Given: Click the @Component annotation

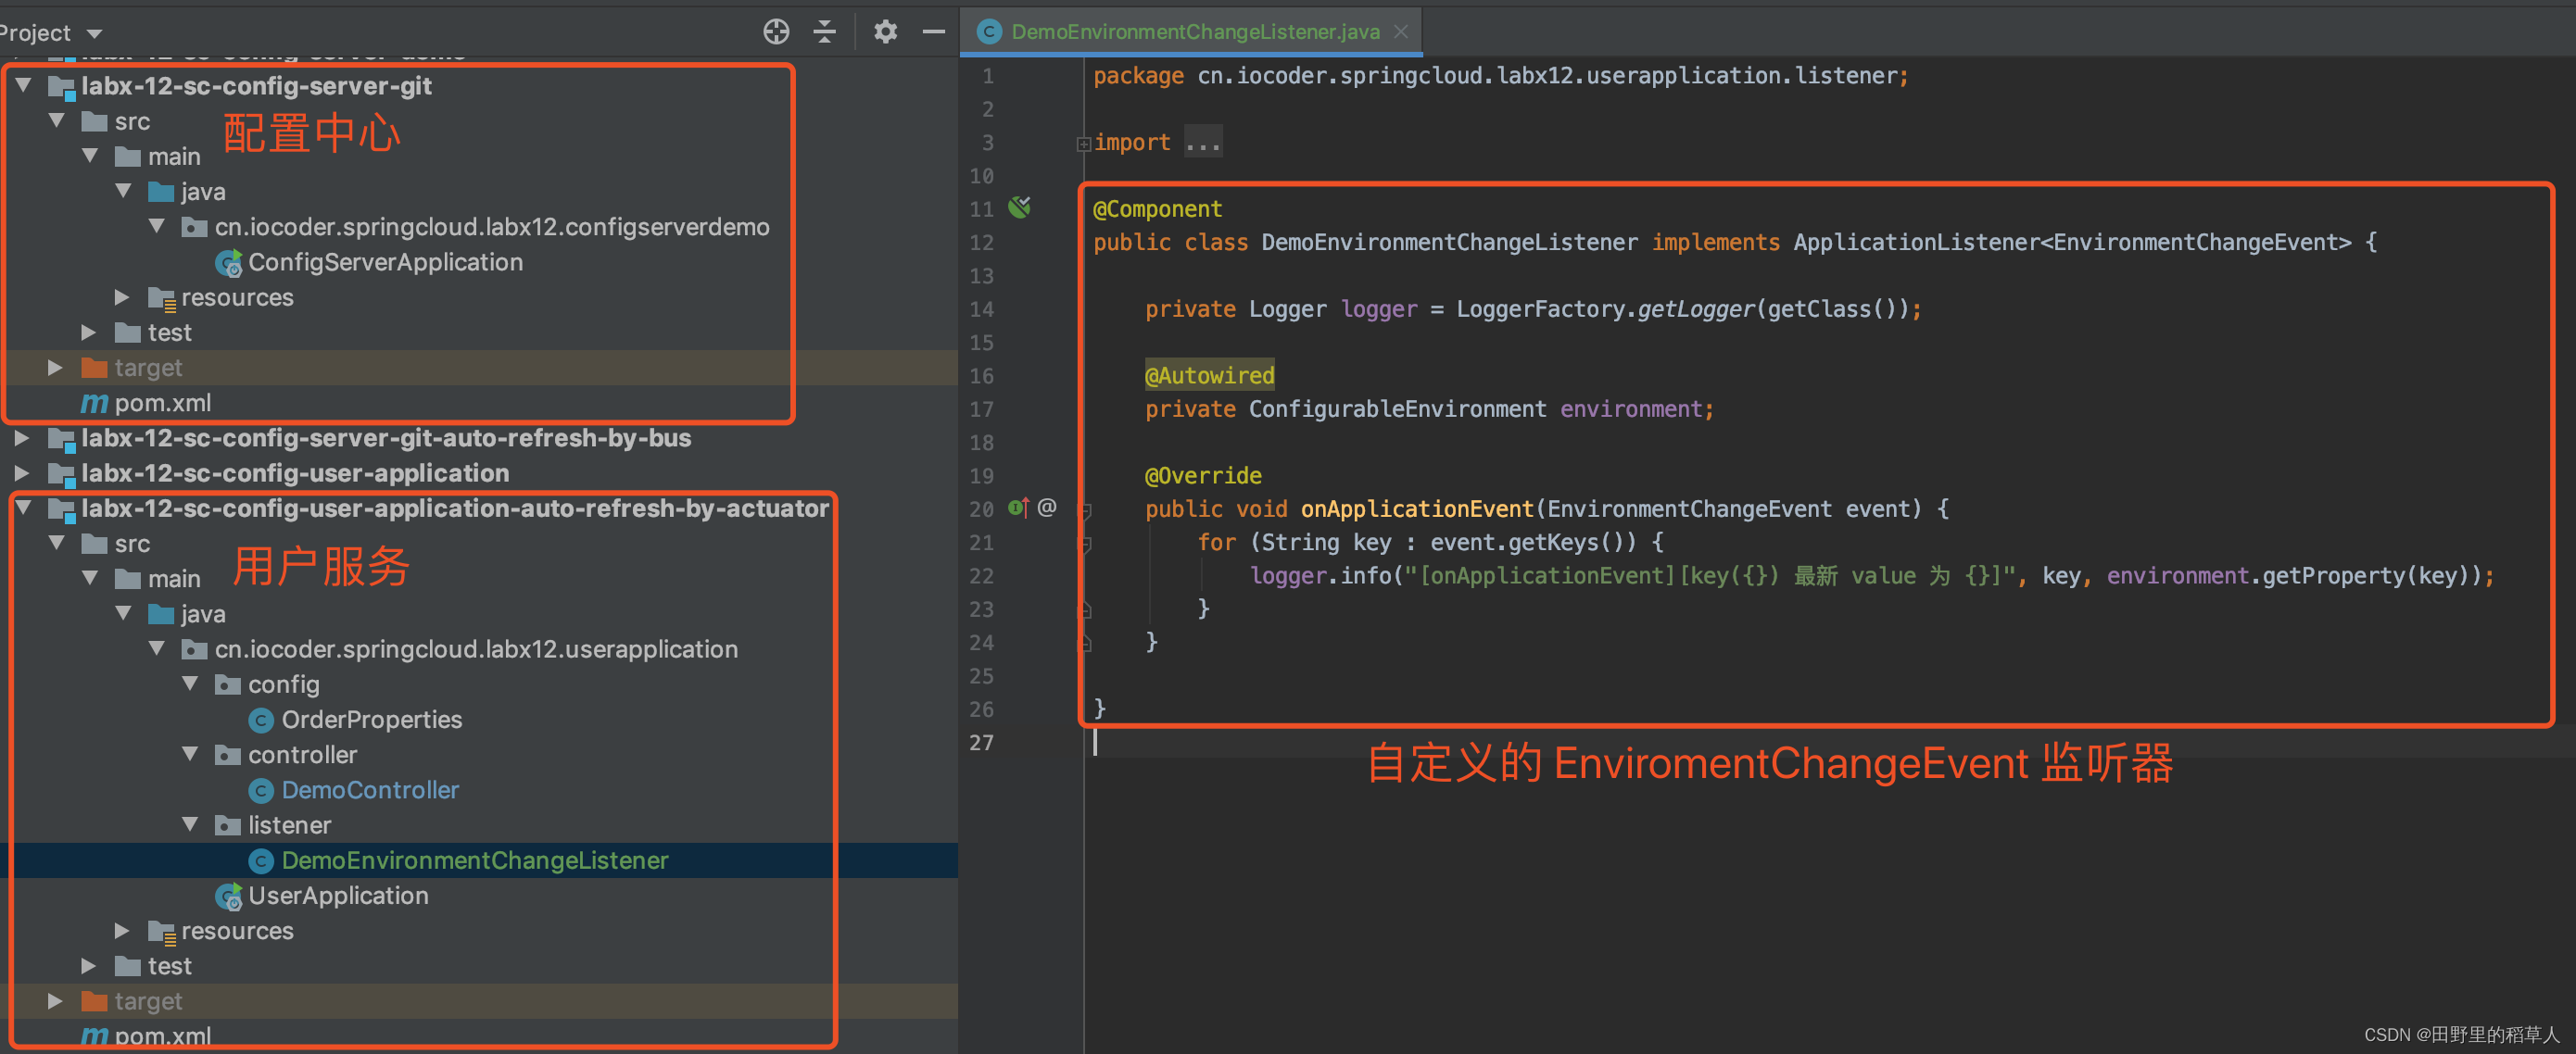Looking at the screenshot, I should tap(1157, 209).
